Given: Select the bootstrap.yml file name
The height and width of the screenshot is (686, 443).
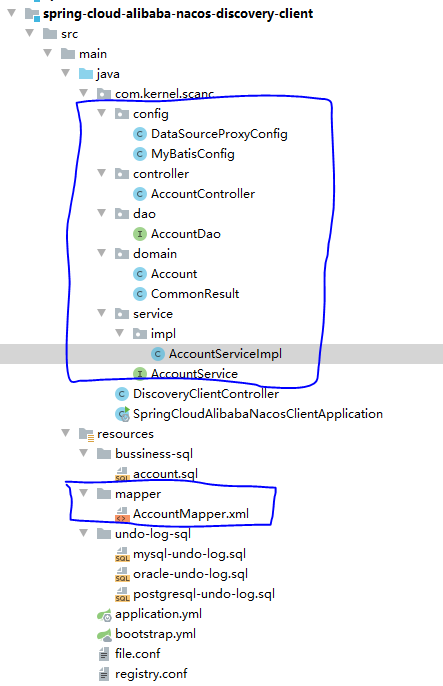Looking at the screenshot, I should (x=155, y=634).
